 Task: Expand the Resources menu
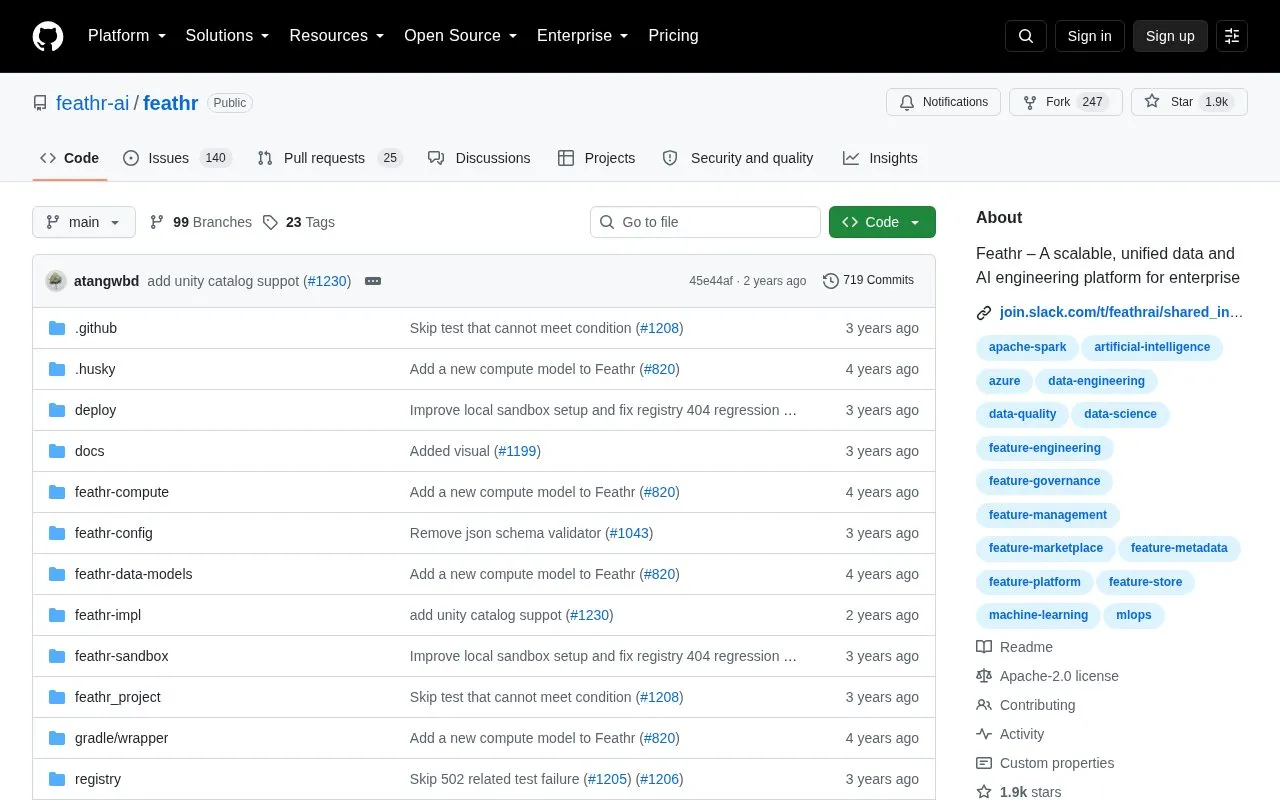pos(337,36)
